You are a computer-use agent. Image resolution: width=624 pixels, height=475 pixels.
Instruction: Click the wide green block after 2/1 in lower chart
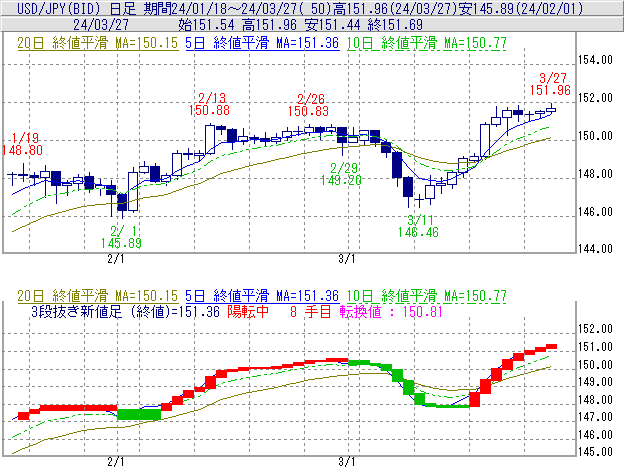coord(139,414)
